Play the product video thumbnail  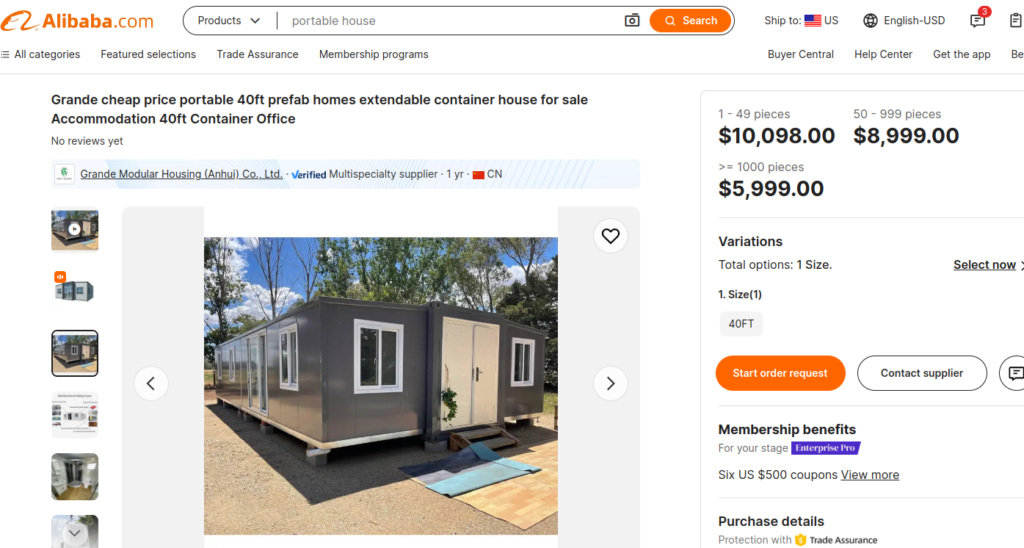pyautogui.click(x=75, y=229)
